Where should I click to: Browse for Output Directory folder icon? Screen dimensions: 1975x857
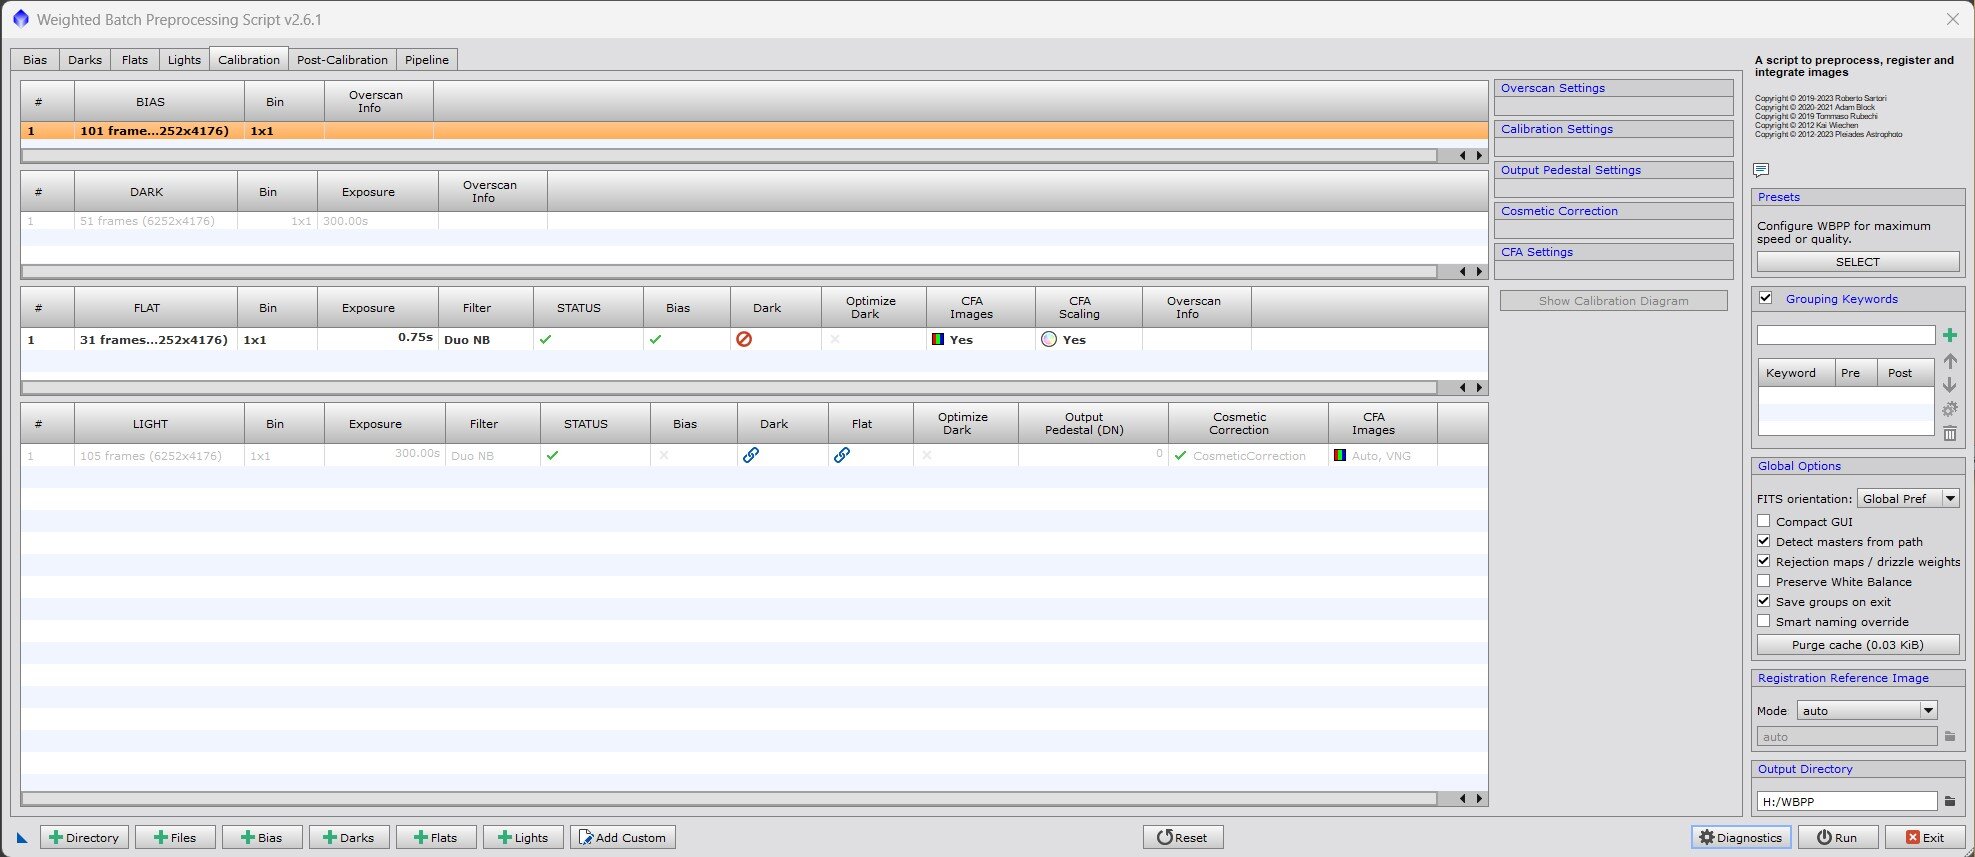(1949, 801)
